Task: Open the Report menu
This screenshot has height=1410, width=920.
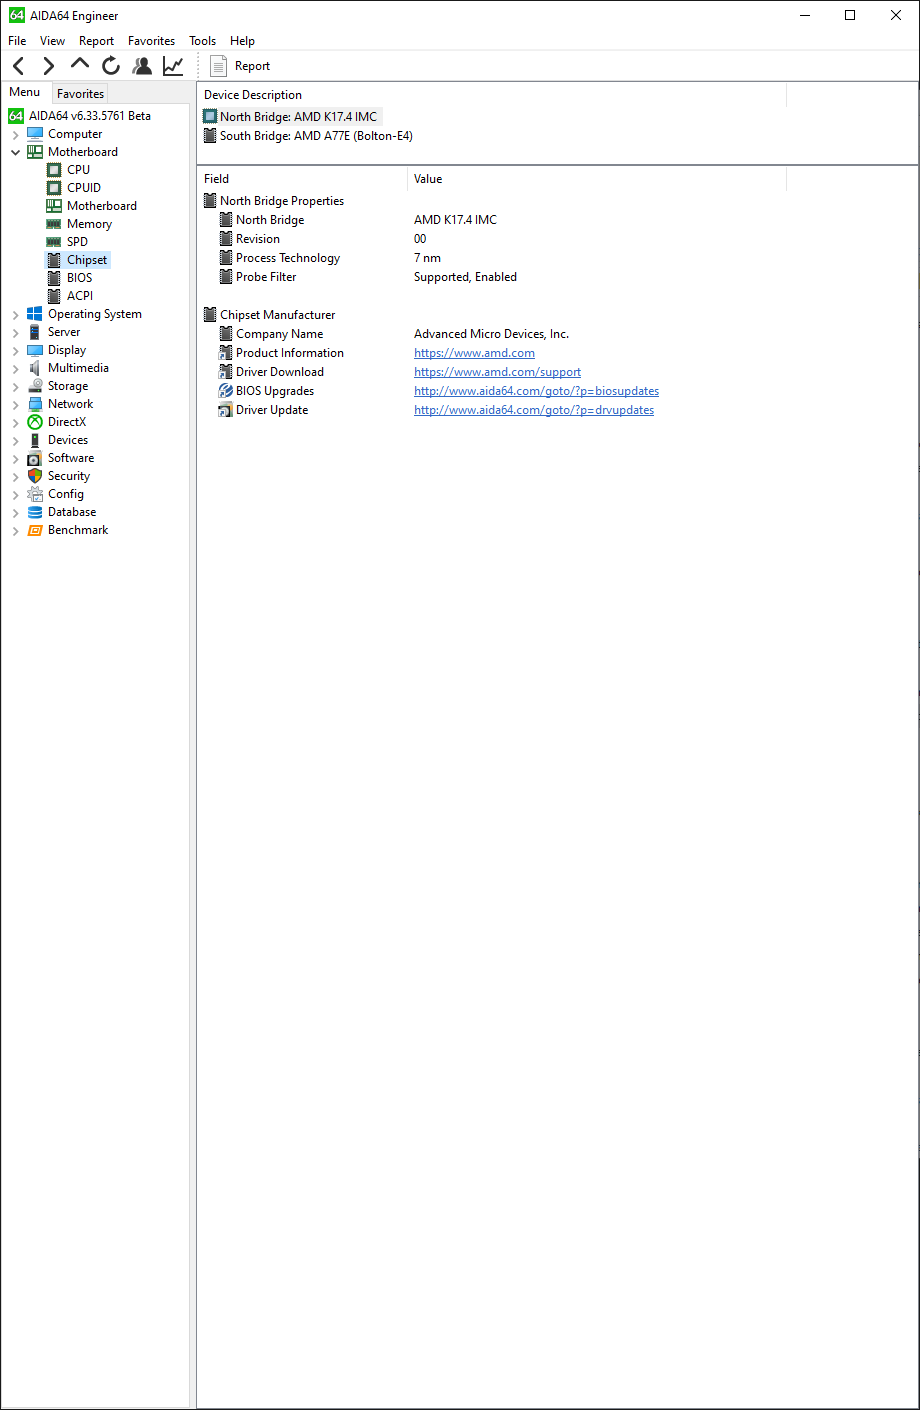Action: pos(96,41)
